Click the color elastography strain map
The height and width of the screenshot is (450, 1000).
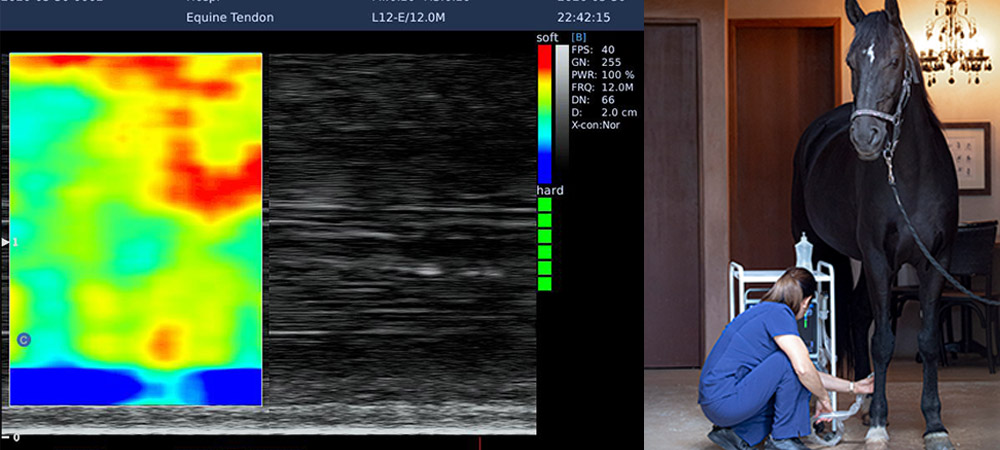135,229
